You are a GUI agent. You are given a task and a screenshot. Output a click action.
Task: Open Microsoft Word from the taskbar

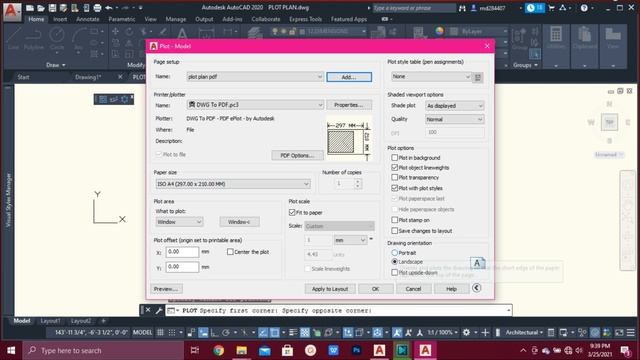click(x=333, y=350)
